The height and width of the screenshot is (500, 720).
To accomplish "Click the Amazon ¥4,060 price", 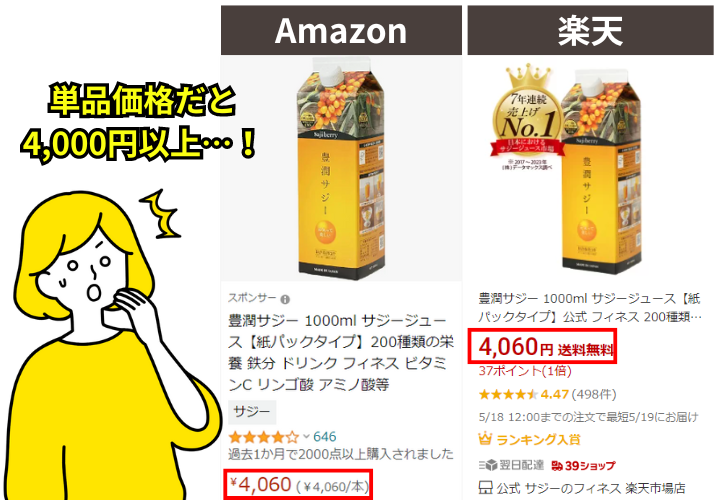I will pyautogui.click(x=261, y=484).
